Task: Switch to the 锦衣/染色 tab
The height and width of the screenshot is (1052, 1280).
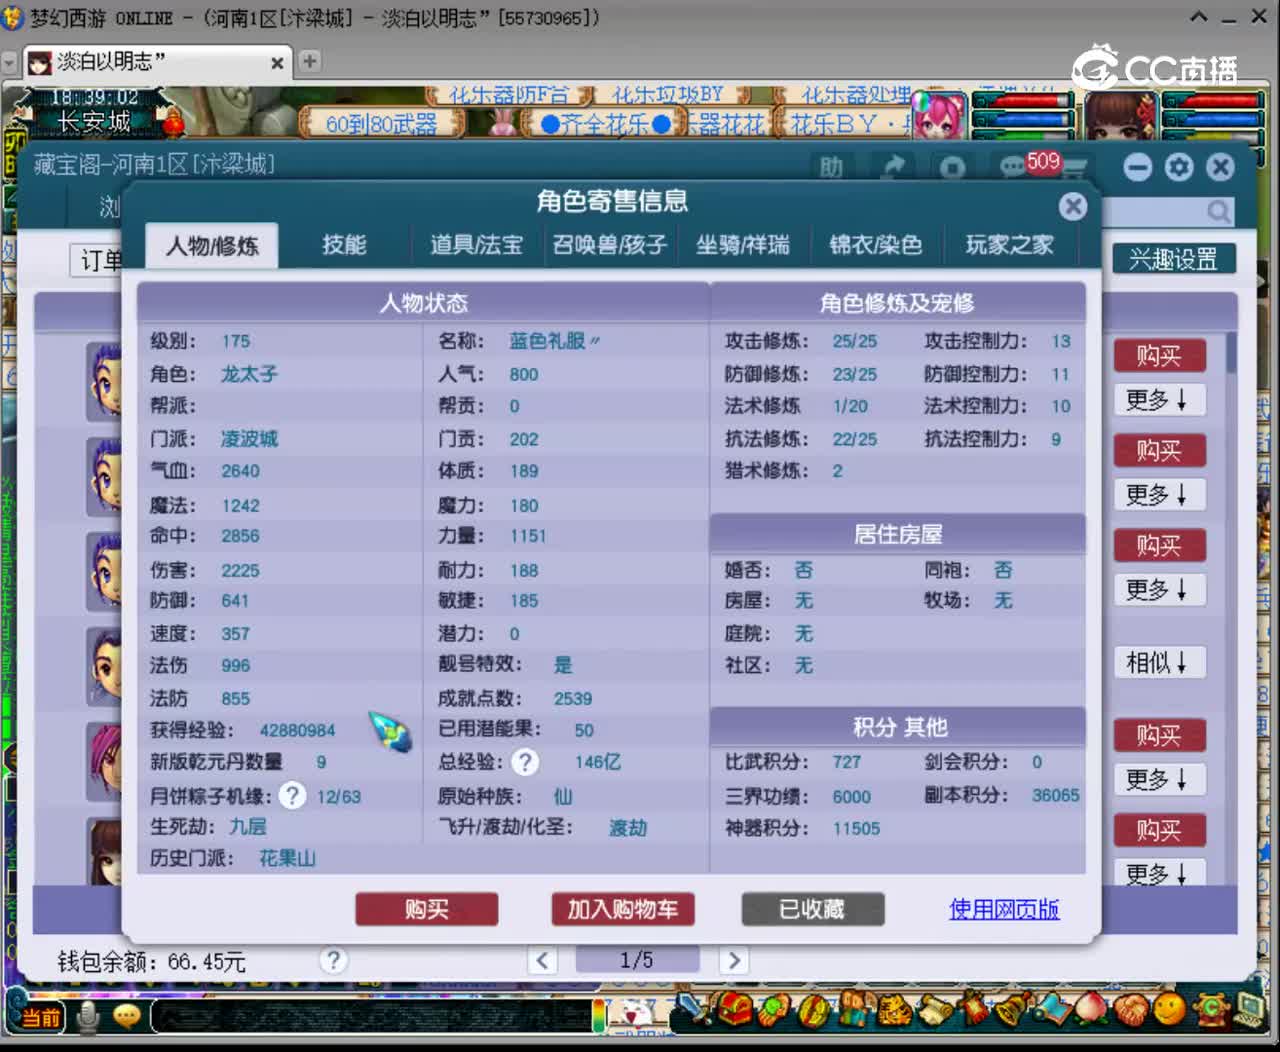Action: coord(875,245)
